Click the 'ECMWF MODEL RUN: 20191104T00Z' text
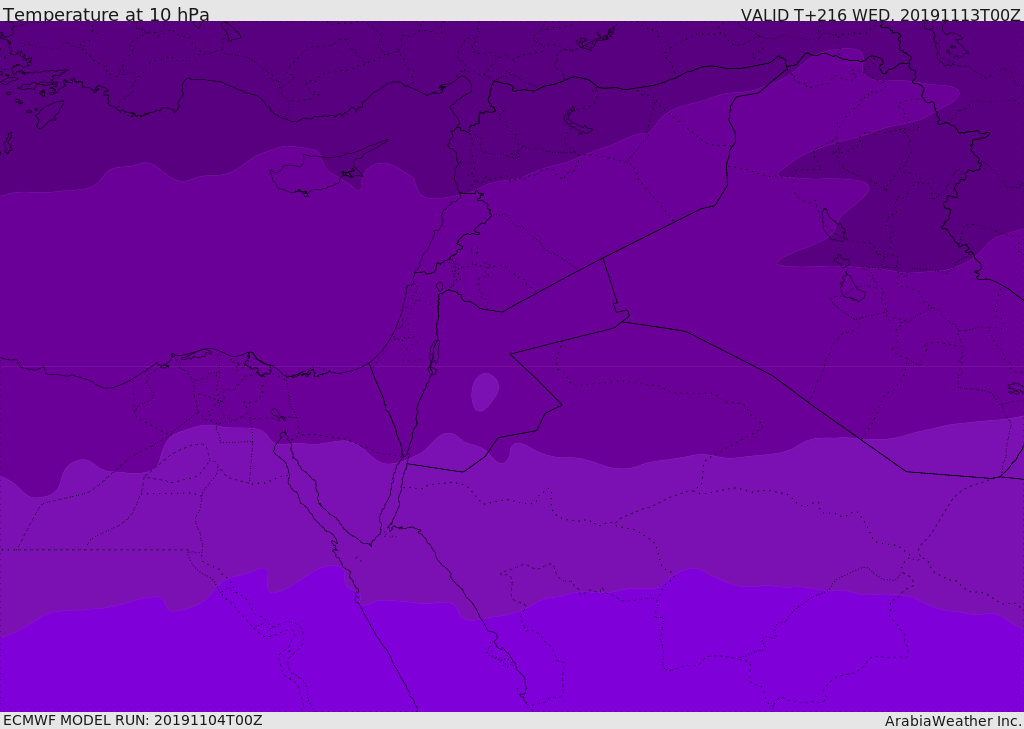This screenshot has height=729, width=1024. tap(133, 720)
